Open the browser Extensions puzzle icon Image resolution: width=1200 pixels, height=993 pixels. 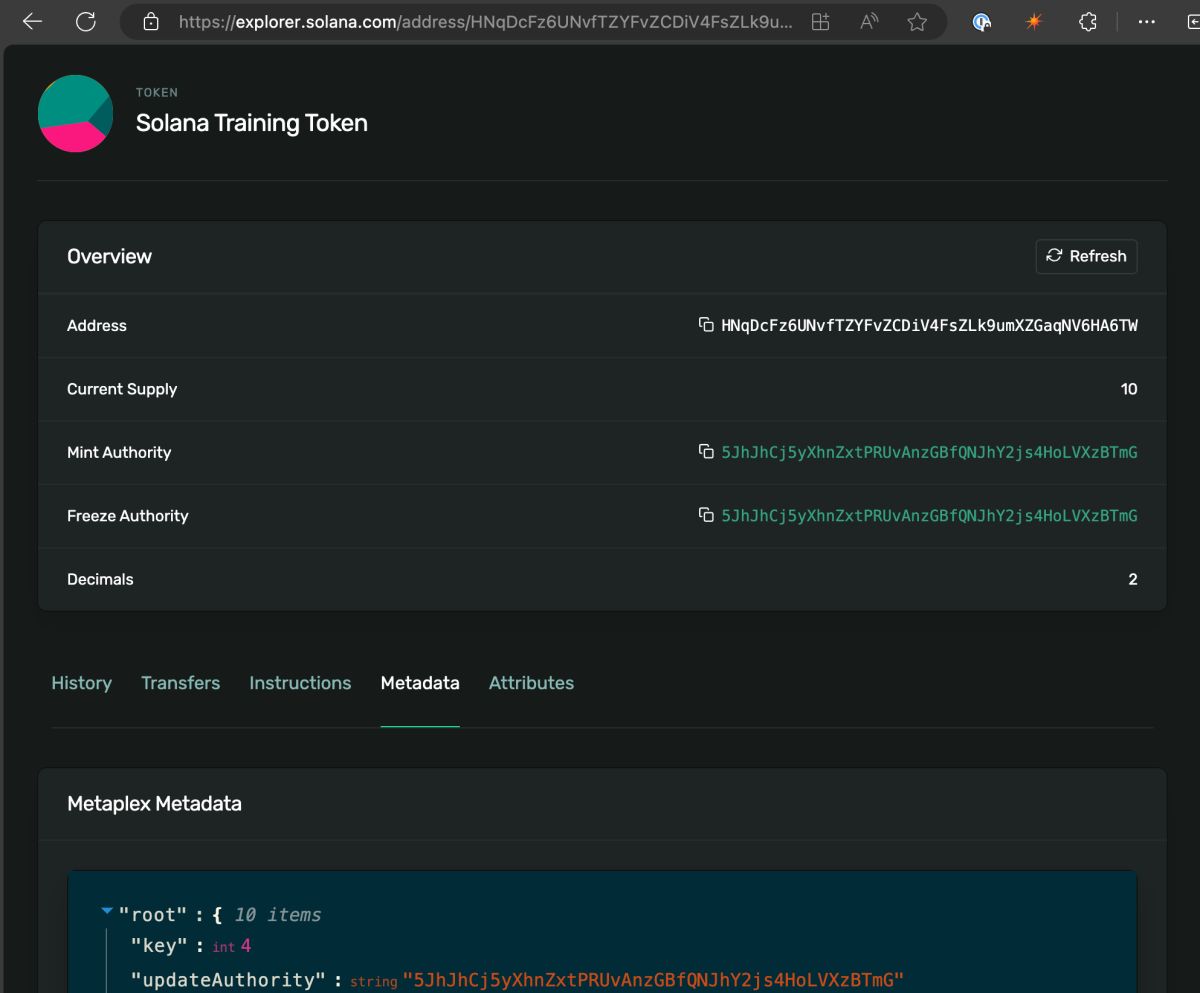[x=1088, y=22]
